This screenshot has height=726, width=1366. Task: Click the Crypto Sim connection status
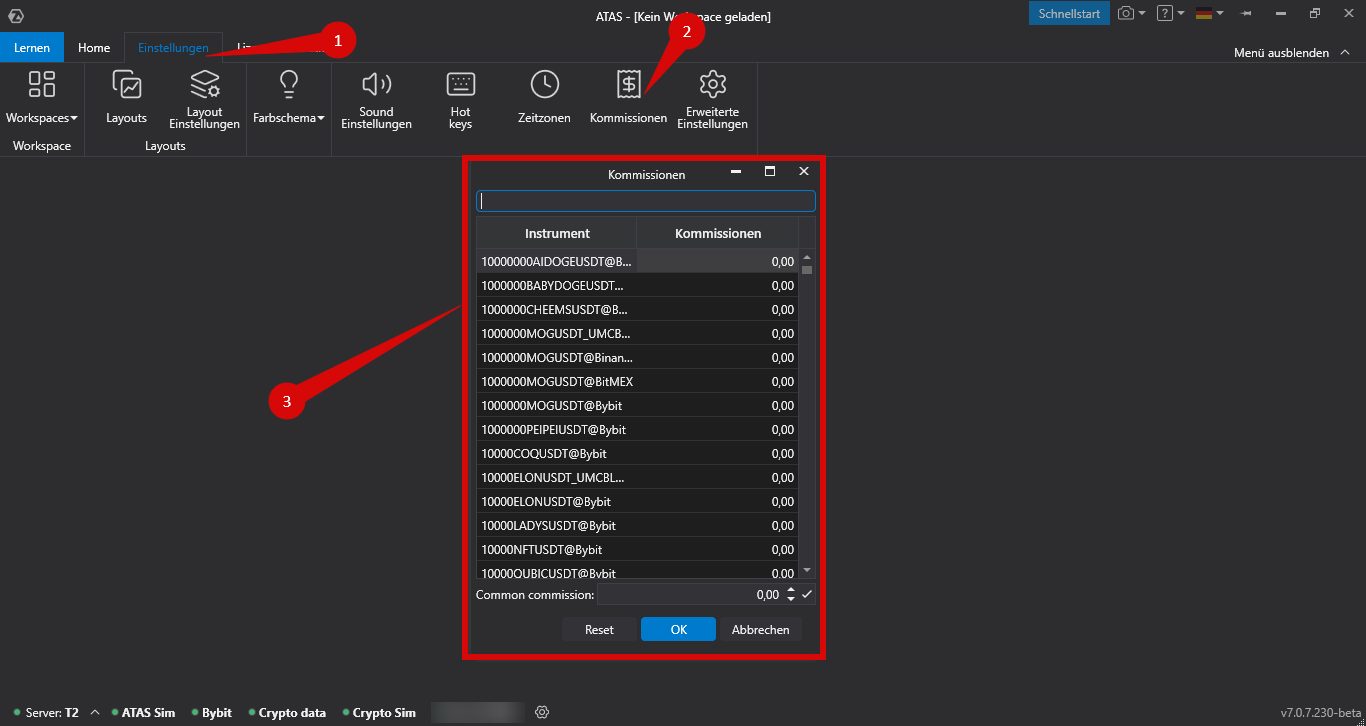[x=378, y=713]
